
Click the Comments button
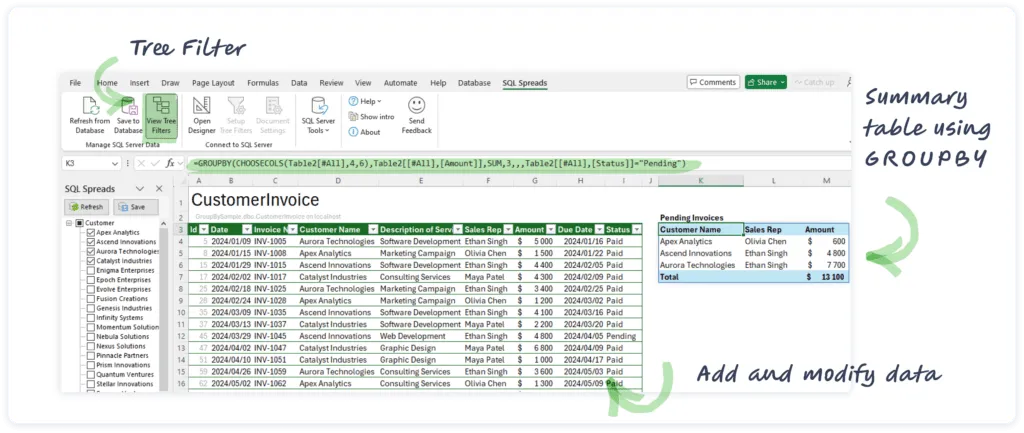point(712,82)
